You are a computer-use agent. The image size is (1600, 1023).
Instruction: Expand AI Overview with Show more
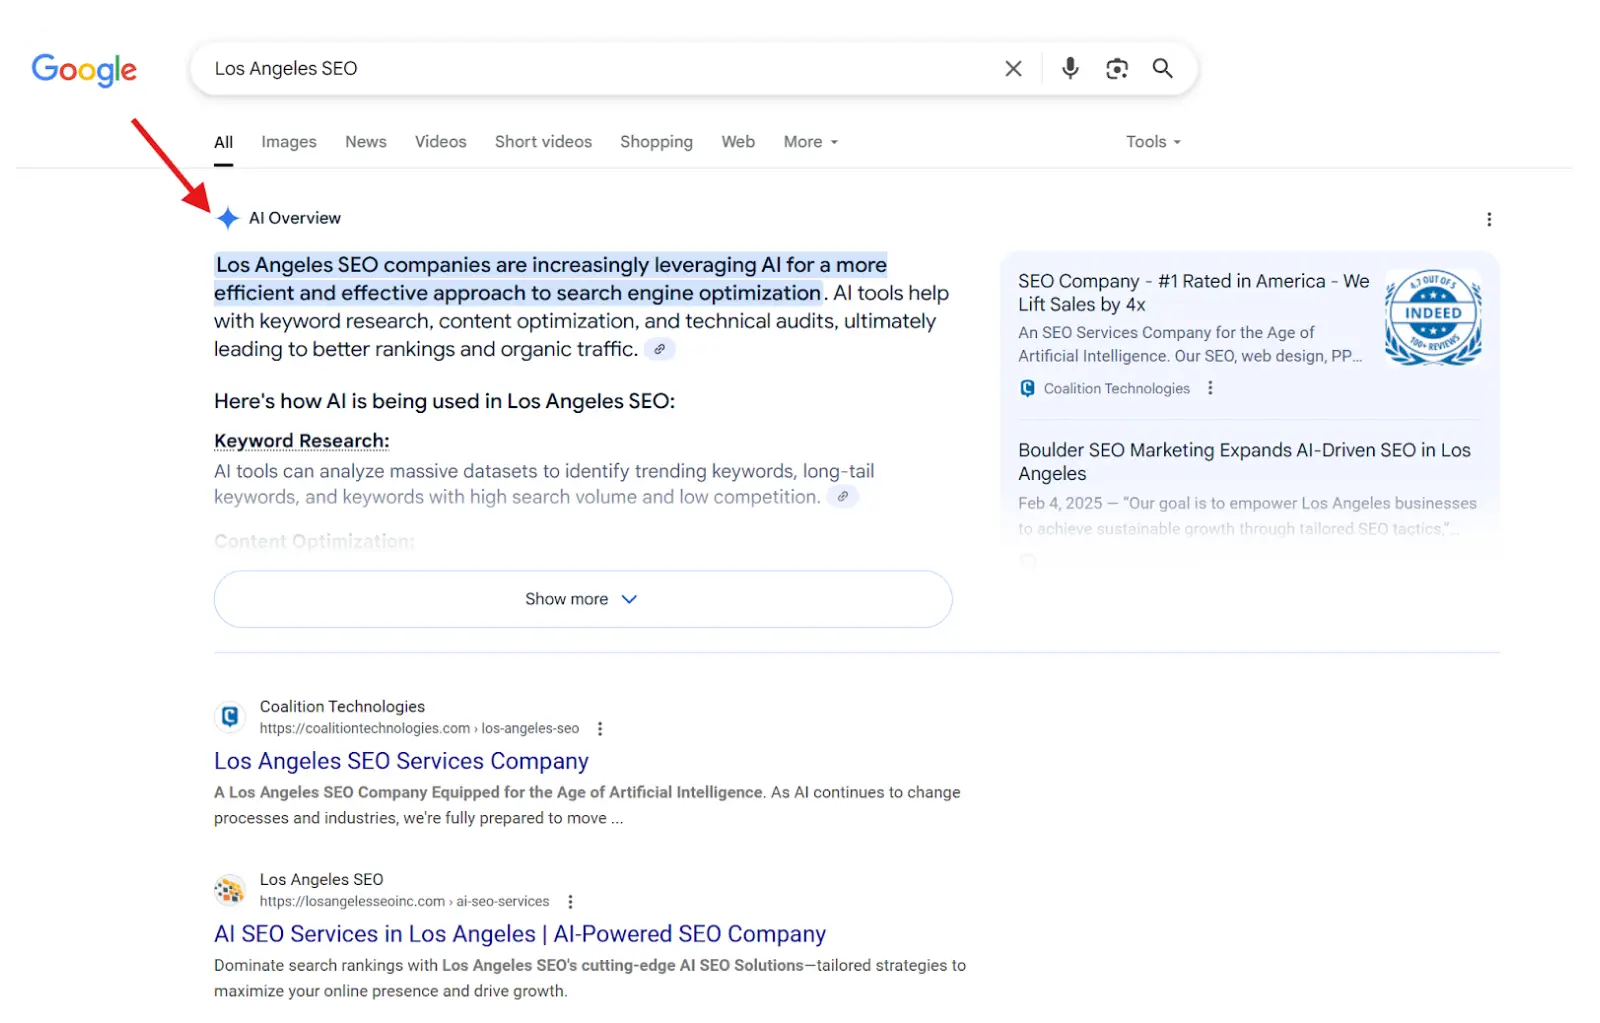tap(582, 599)
